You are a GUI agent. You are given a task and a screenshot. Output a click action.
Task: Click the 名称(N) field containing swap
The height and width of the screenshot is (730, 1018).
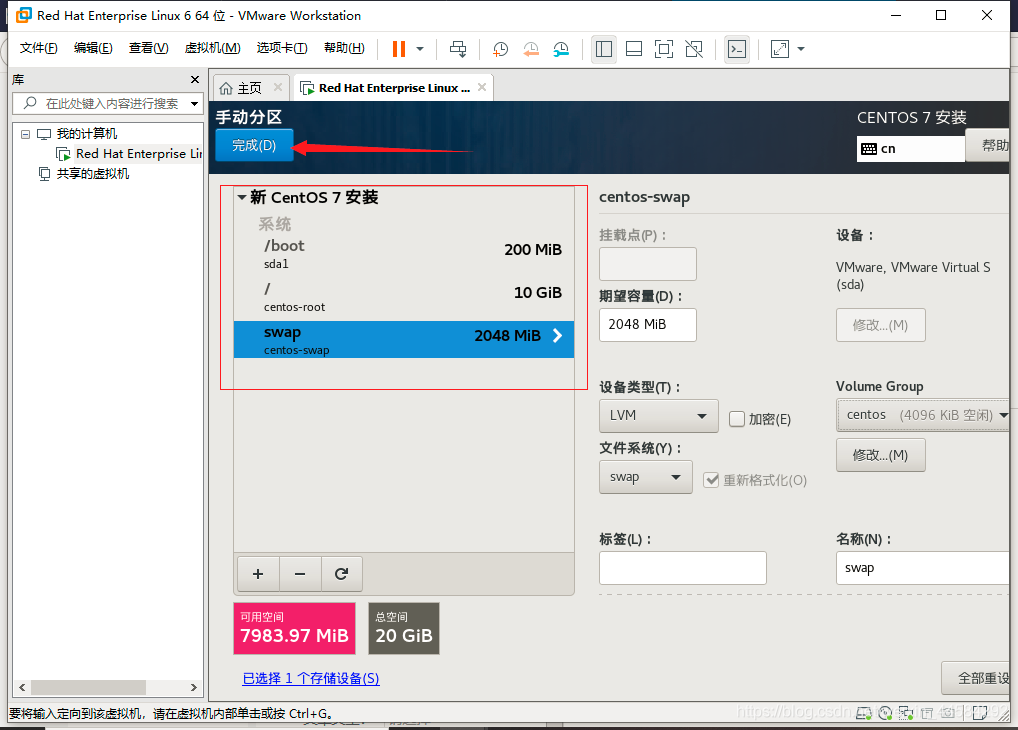coord(923,568)
